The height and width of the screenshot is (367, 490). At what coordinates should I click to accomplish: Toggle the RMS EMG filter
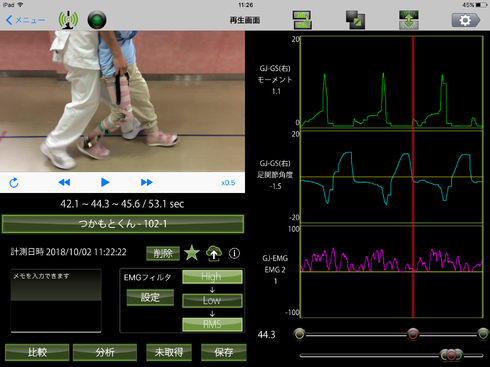coord(212,324)
